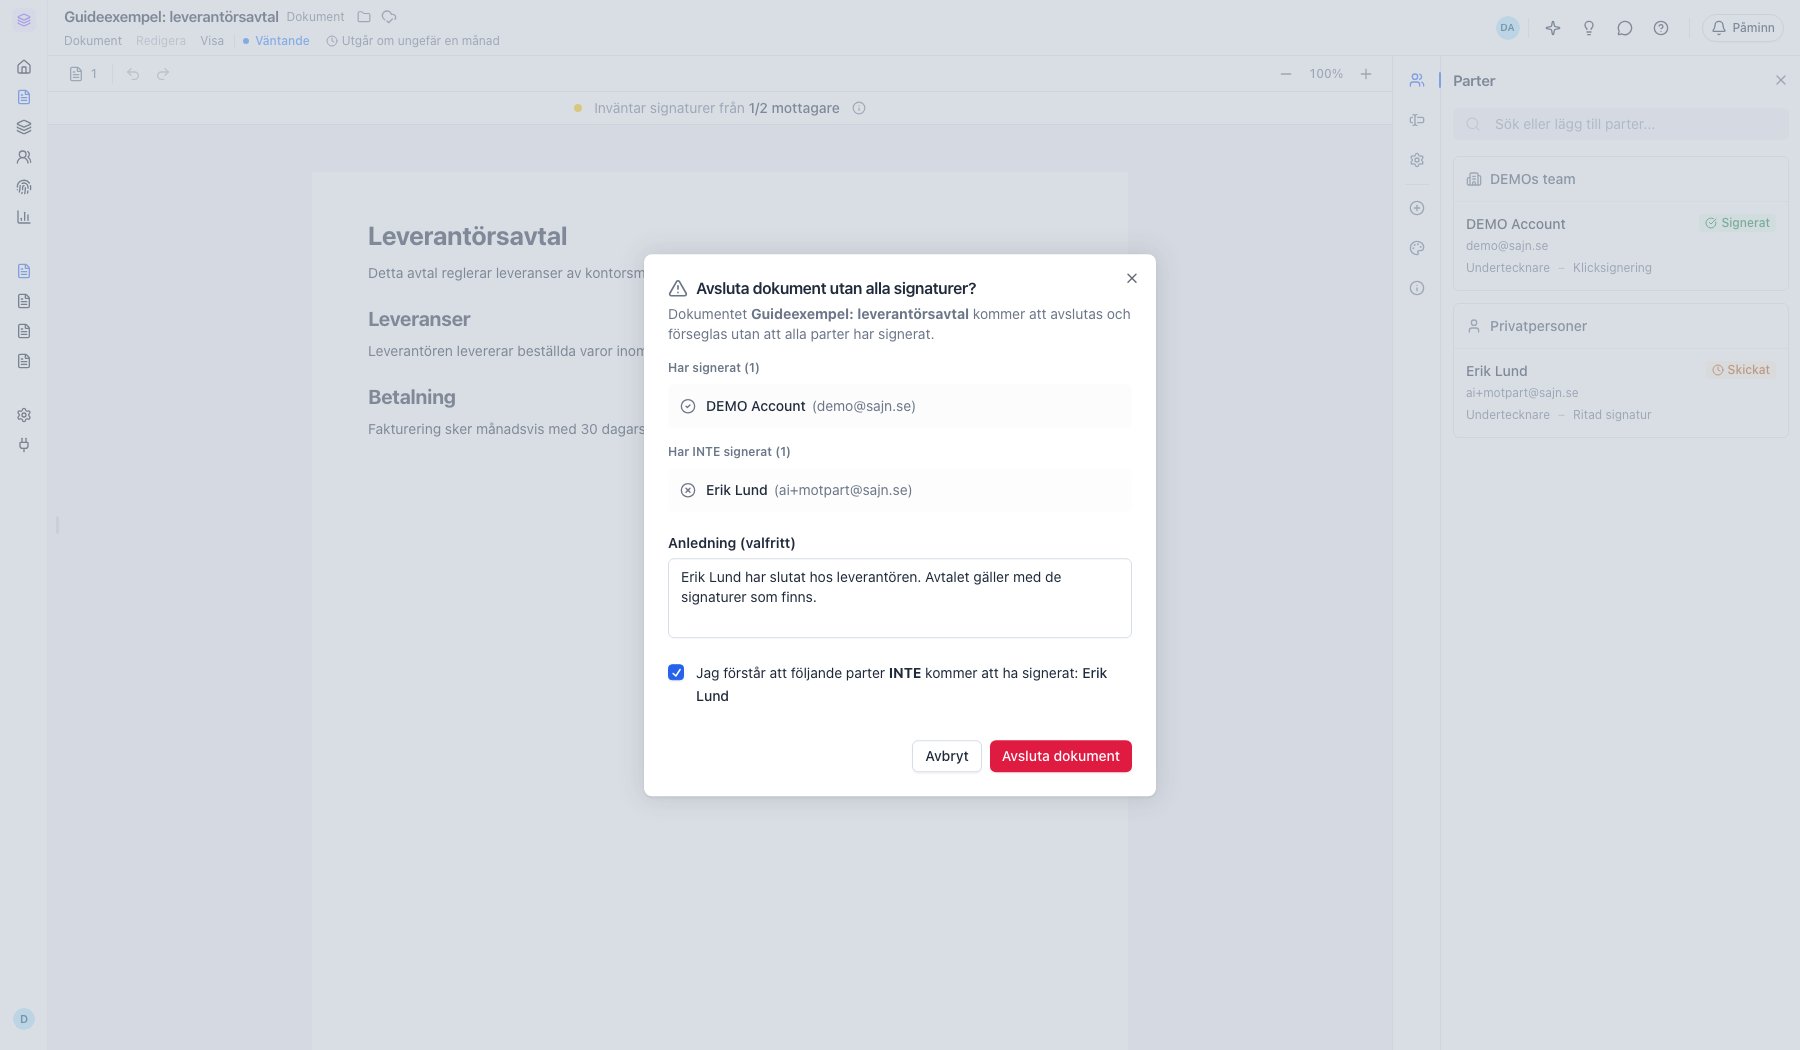Close the dialog with the X

click(x=1132, y=278)
